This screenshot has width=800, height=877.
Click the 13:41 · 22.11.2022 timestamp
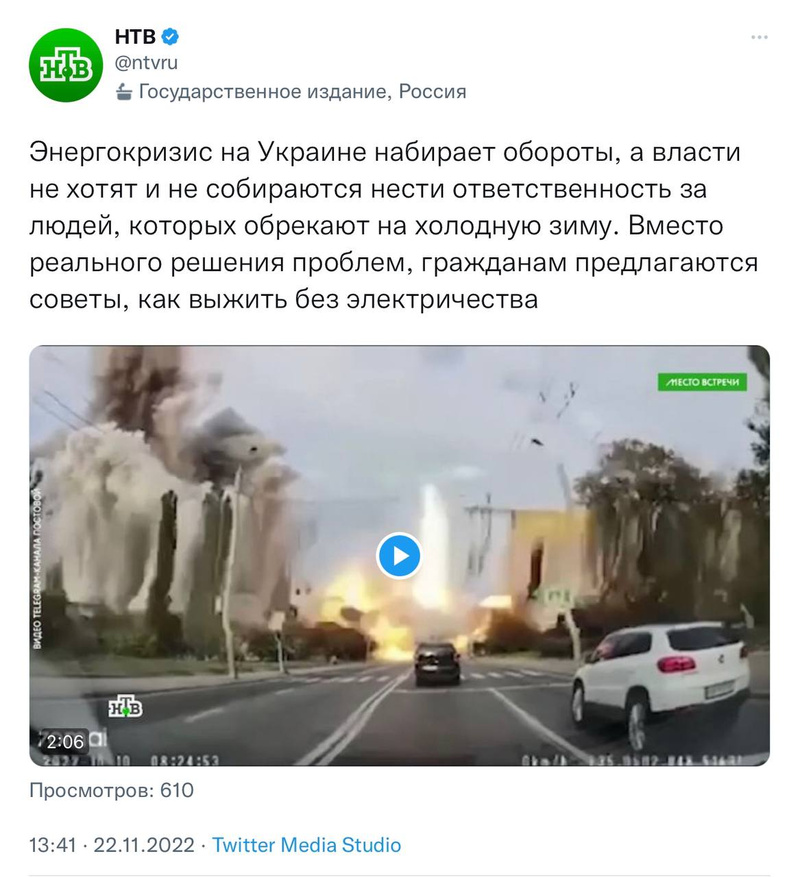point(112,845)
